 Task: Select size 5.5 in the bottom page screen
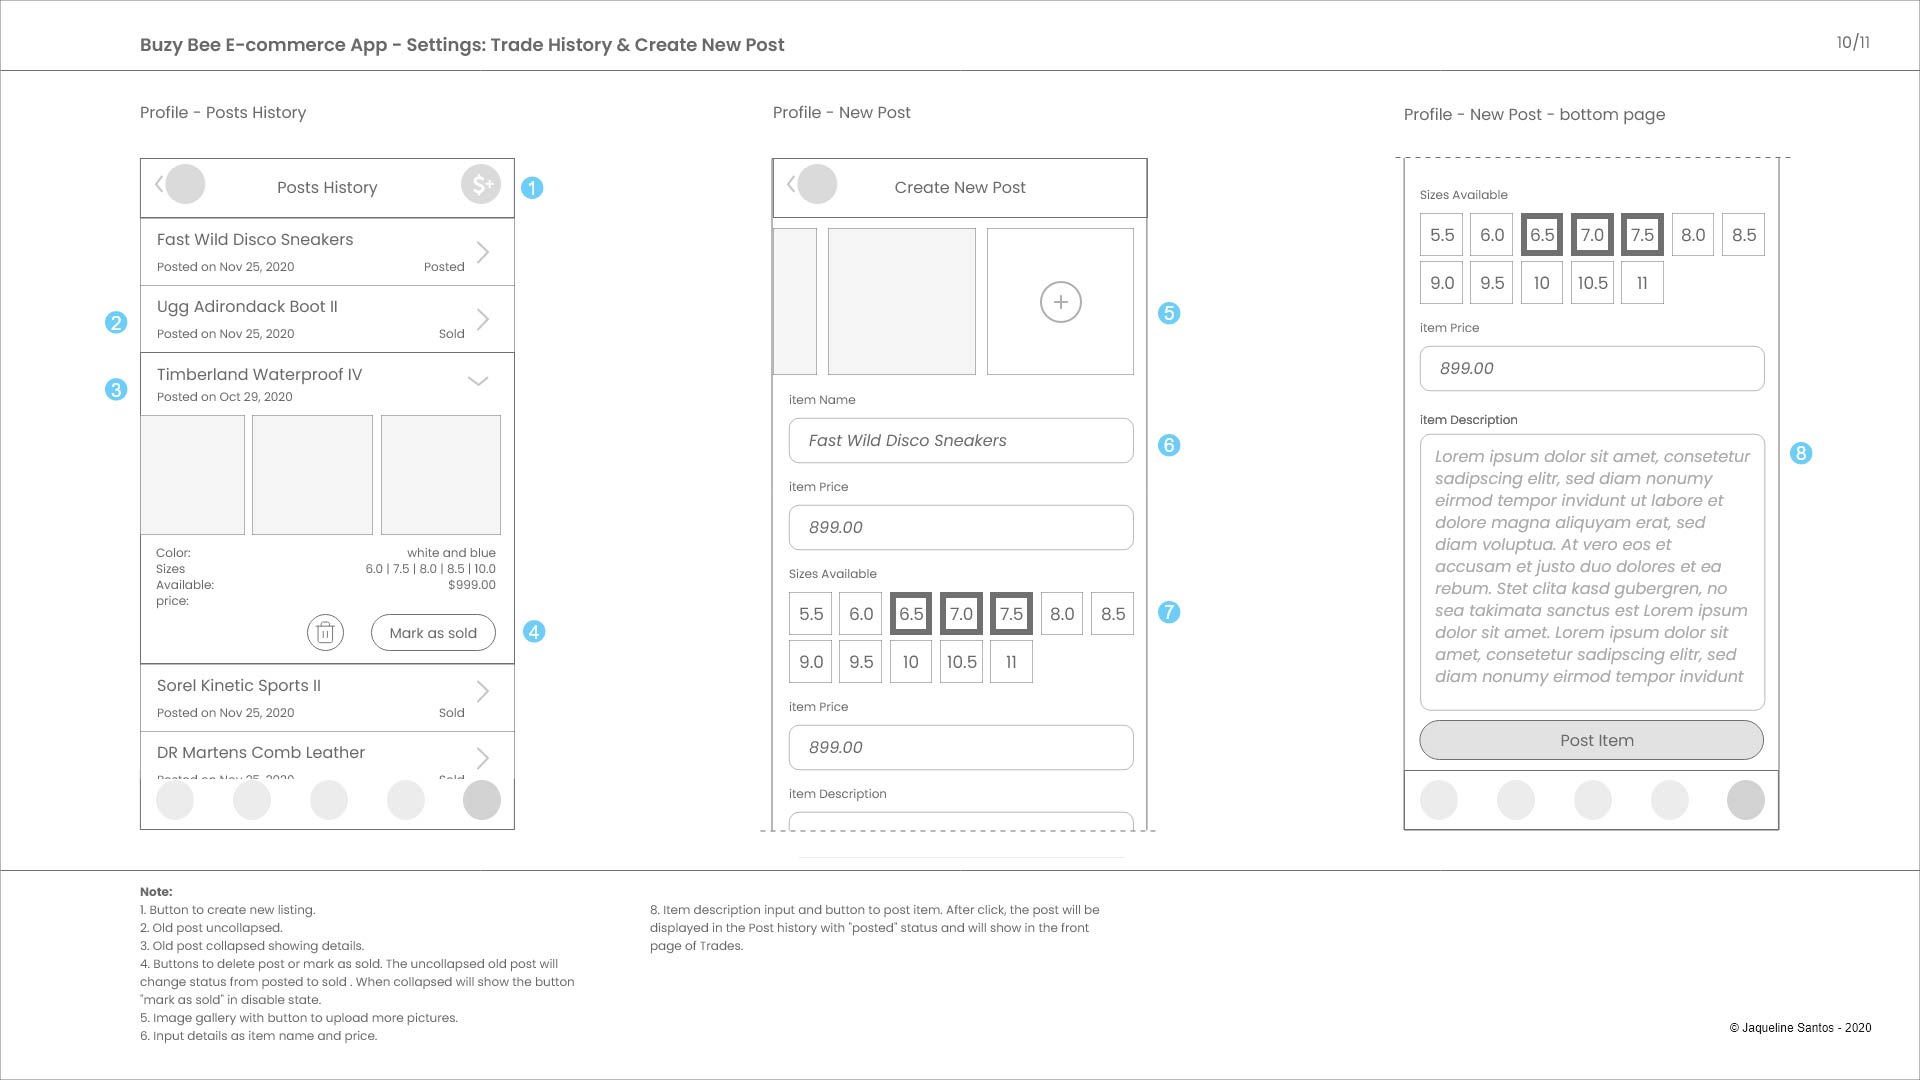pos(1442,235)
